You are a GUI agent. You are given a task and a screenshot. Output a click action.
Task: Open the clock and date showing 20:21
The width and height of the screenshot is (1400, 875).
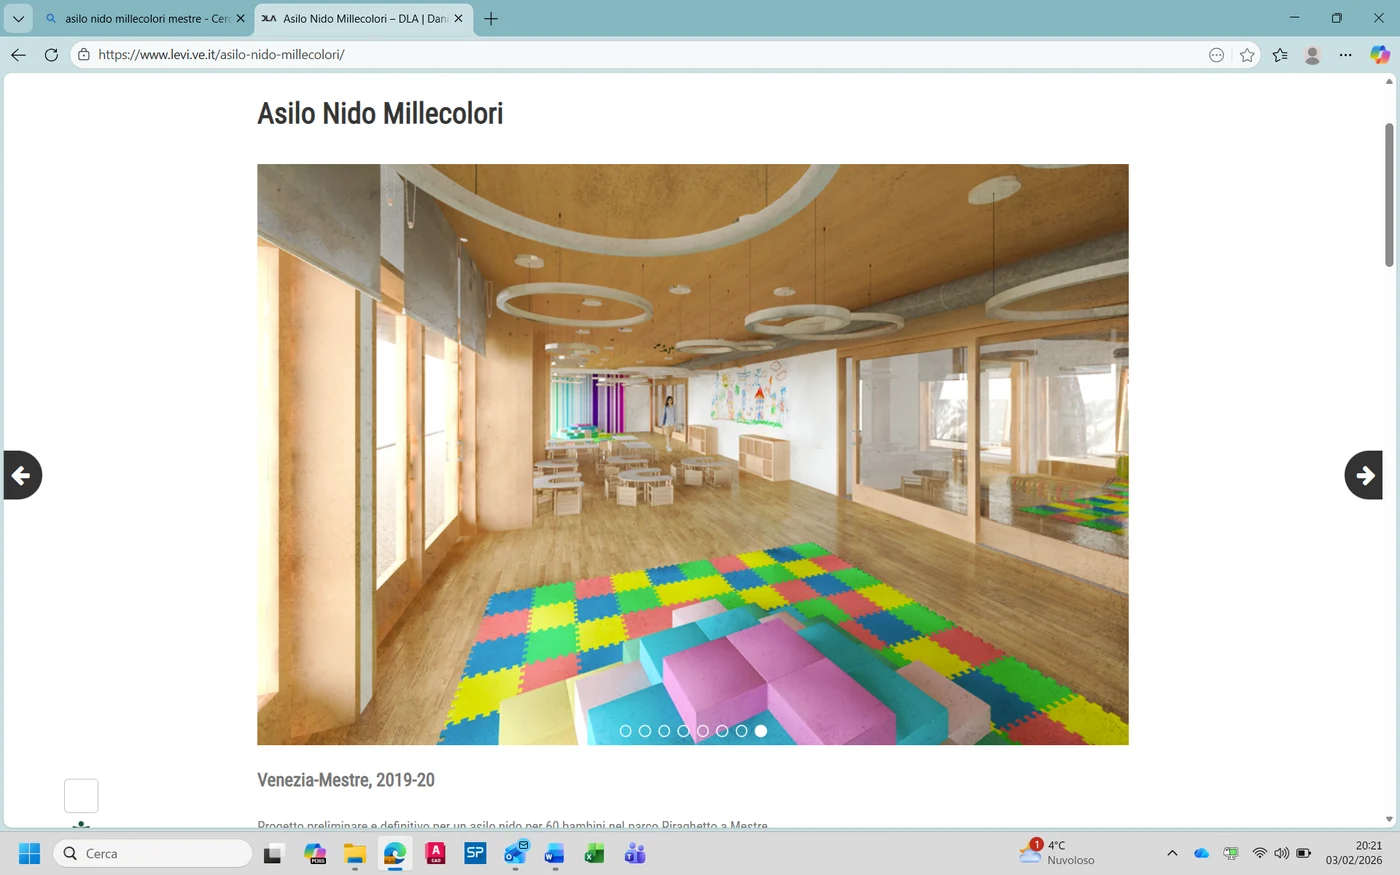coord(1354,853)
